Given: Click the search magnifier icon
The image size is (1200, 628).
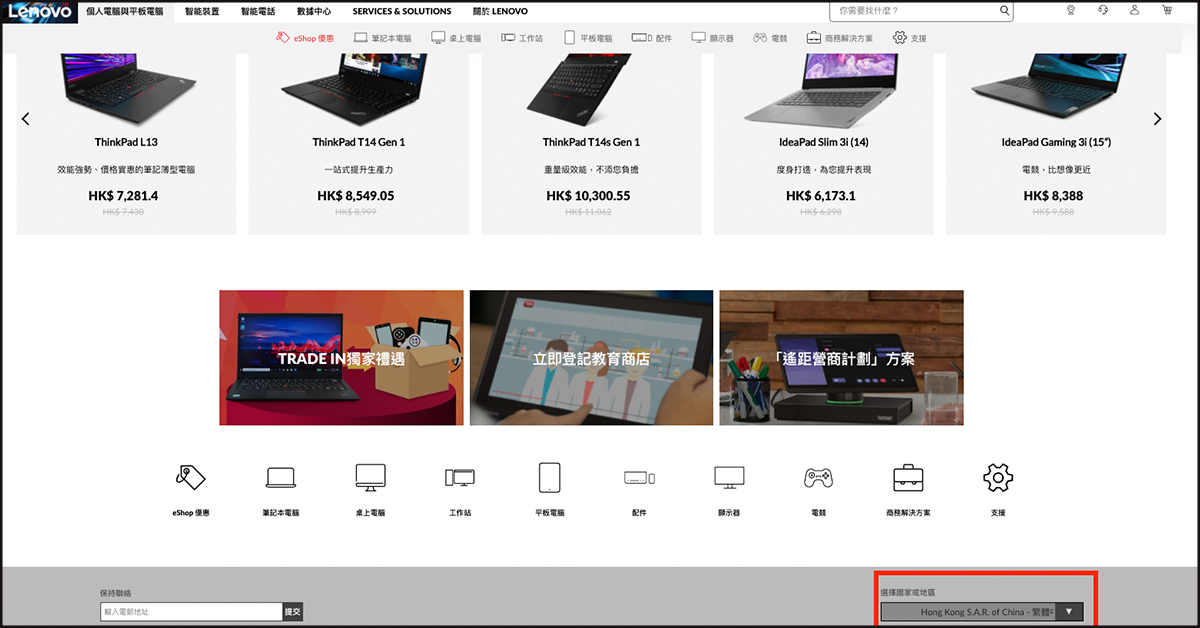Looking at the screenshot, I should [1004, 11].
